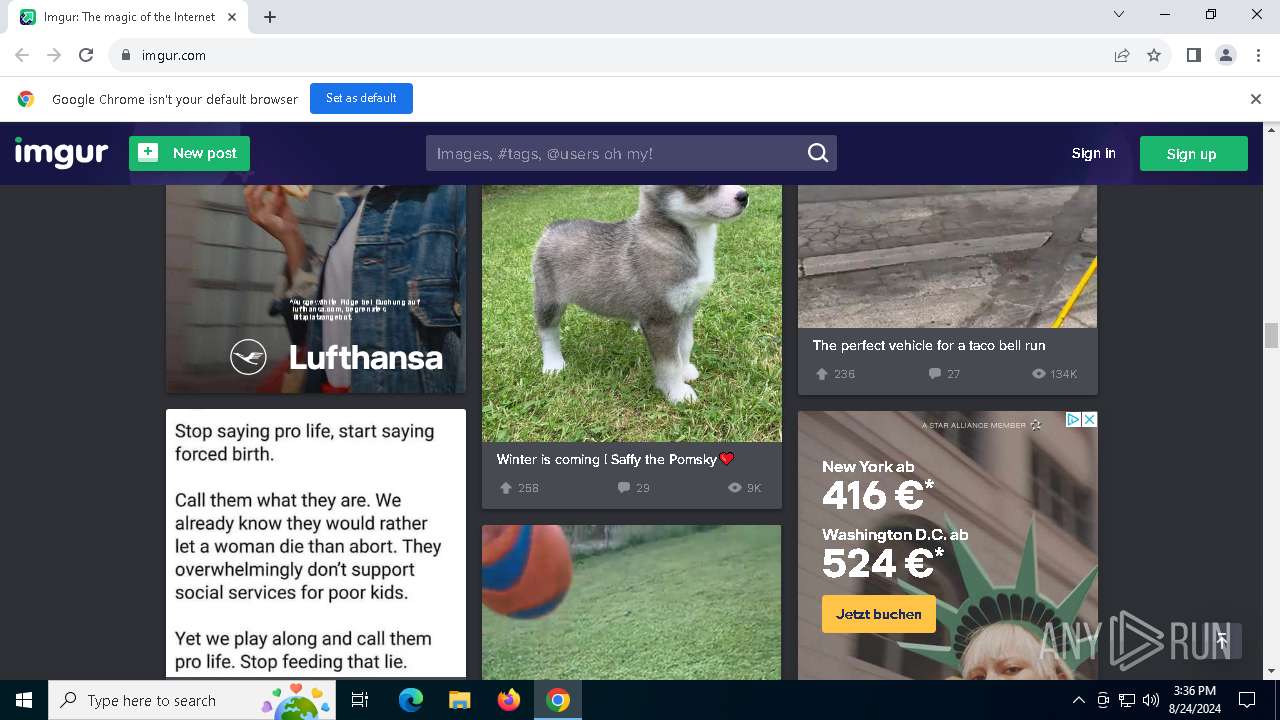
Task: Close the Imgur tab
Action: [x=232, y=17]
